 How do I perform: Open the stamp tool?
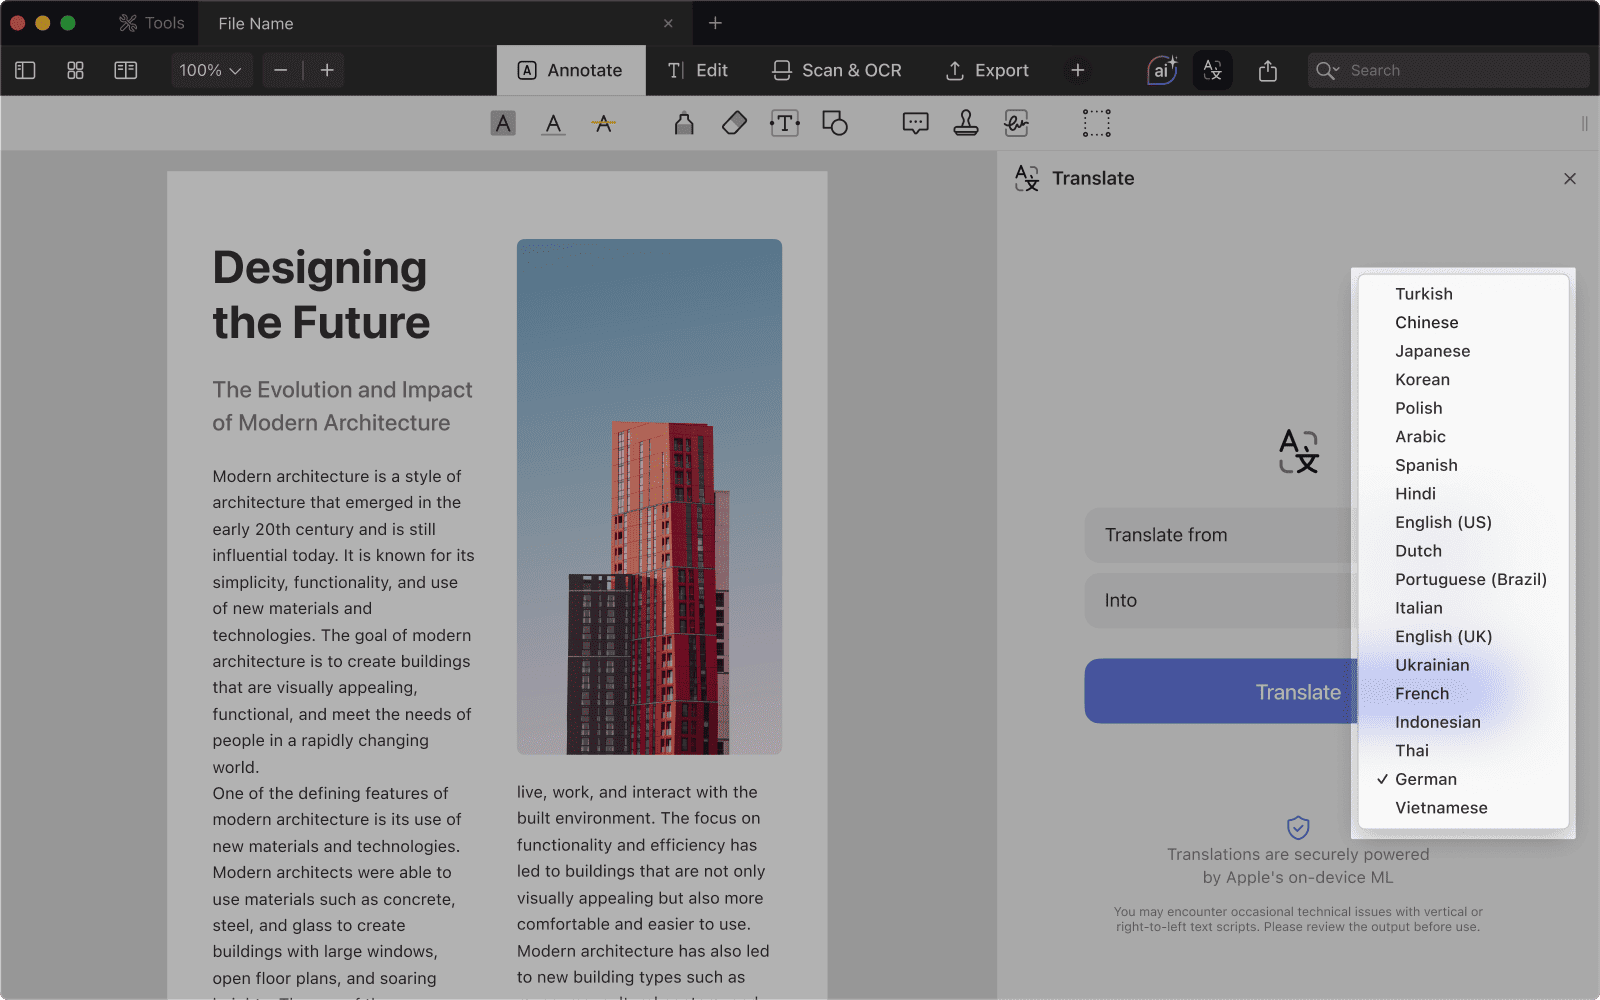[965, 123]
